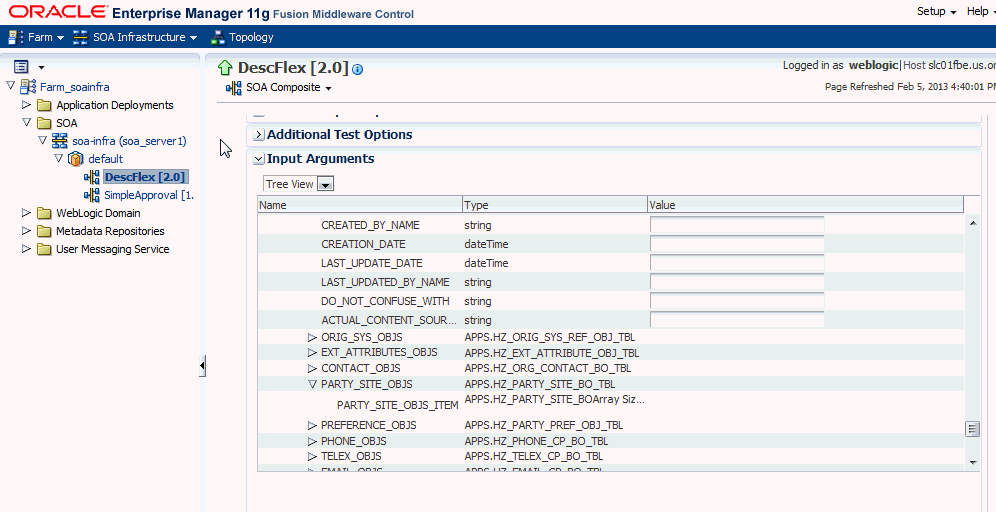Image resolution: width=996 pixels, height=512 pixels.
Task: Click the table vertical scrollbar thumb
Action: coord(972,429)
